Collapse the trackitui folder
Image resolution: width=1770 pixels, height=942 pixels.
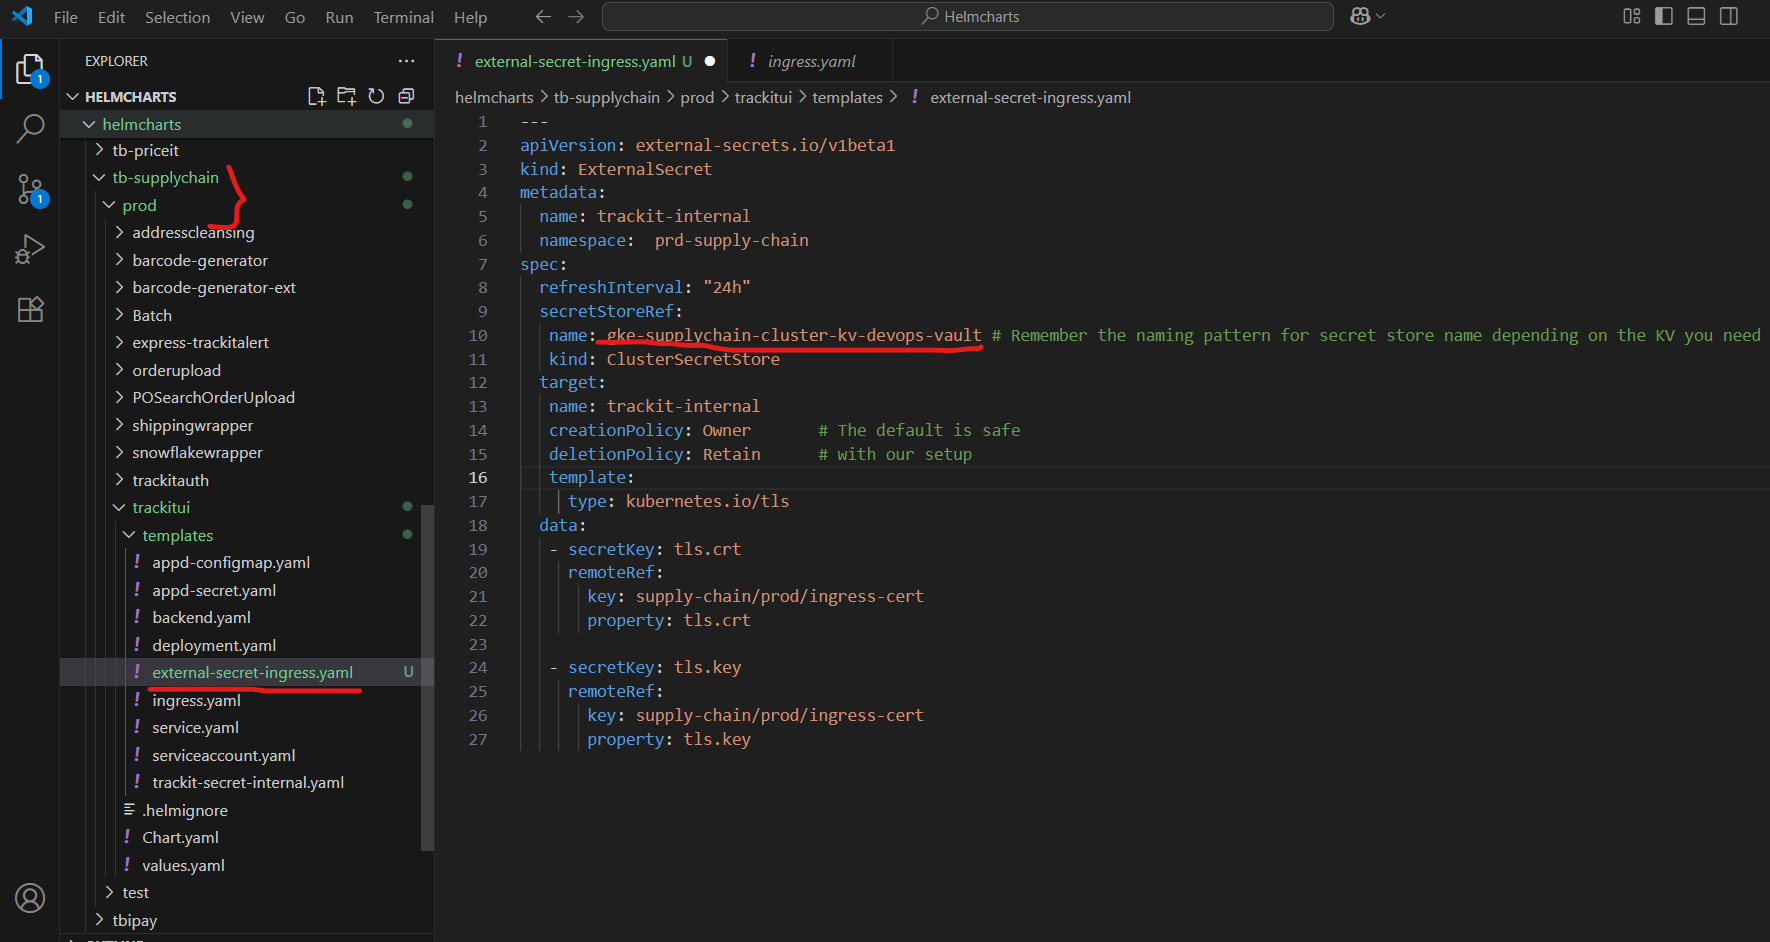[x=160, y=508]
